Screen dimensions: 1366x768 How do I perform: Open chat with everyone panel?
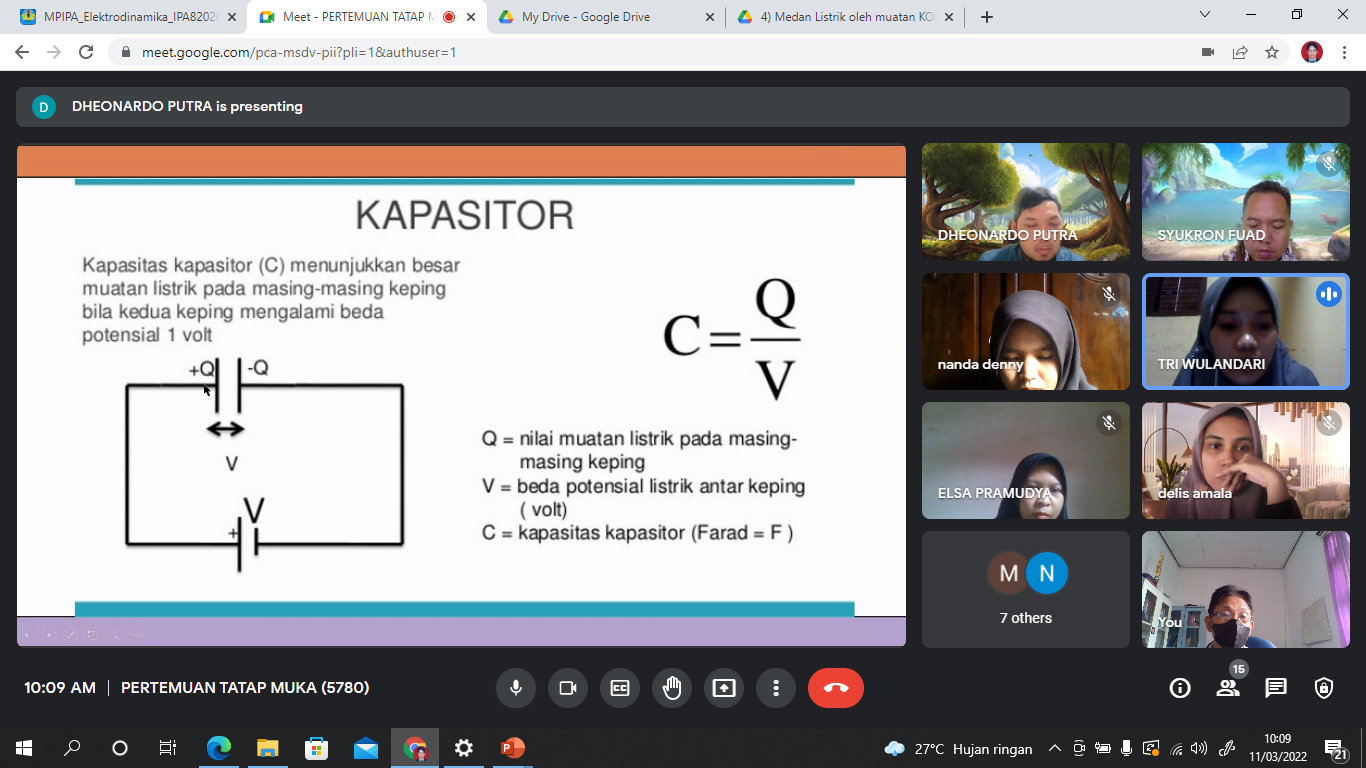(x=1276, y=688)
